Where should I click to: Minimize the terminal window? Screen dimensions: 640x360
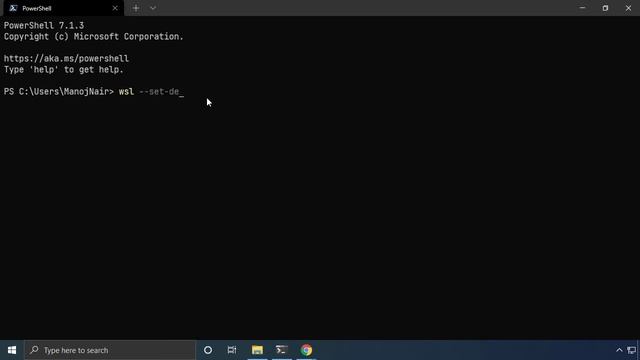click(x=582, y=8)
